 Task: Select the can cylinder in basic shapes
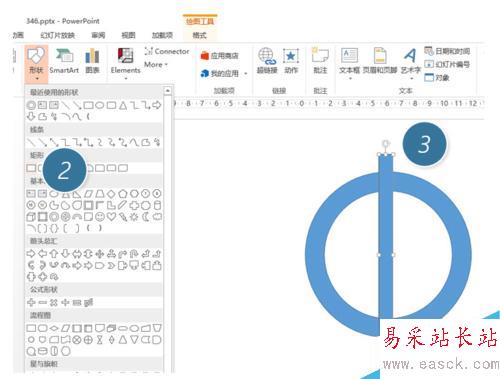[157, 205]
